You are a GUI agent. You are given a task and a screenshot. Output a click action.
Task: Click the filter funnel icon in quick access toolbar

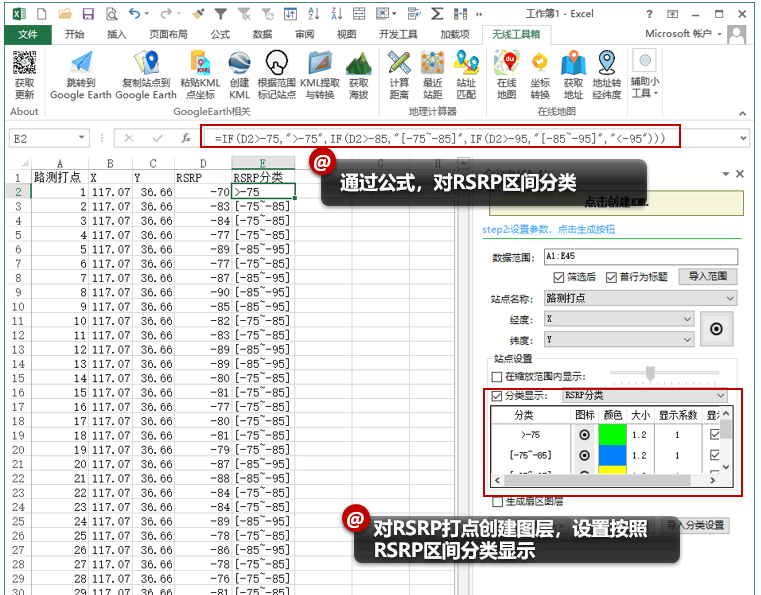221,14
